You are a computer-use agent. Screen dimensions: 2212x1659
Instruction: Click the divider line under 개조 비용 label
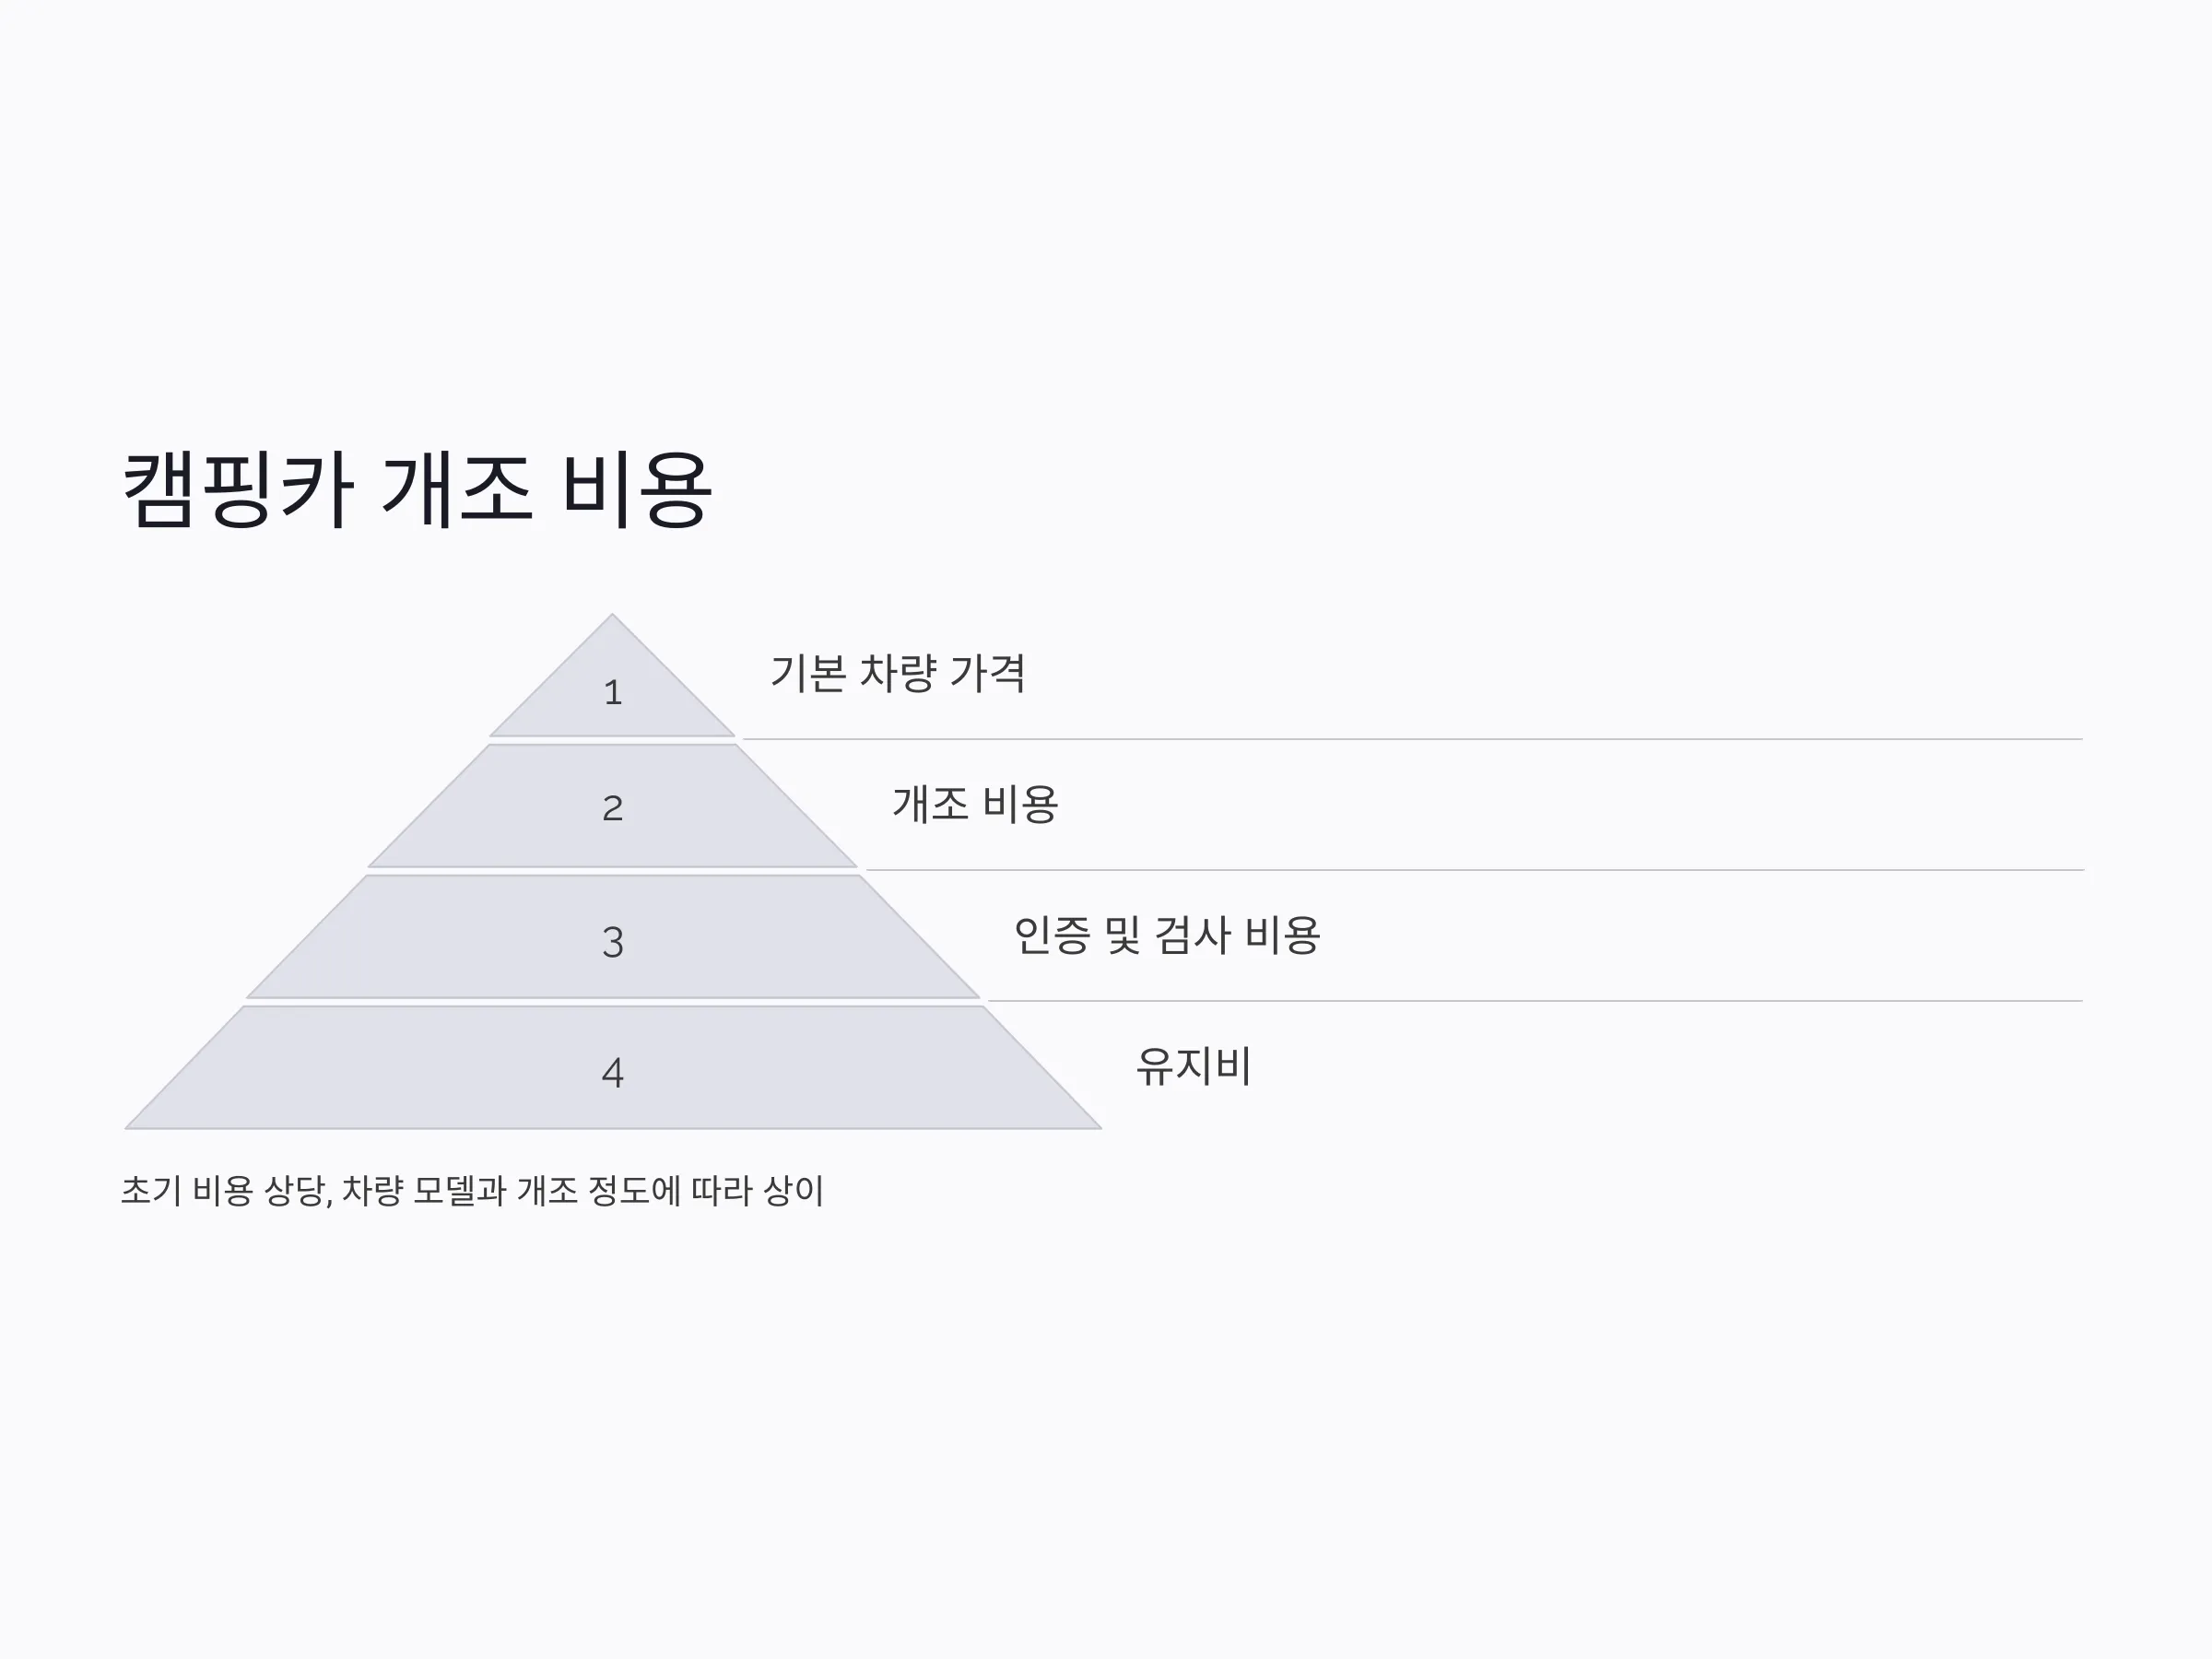pyautogui.click(x=1474, y=870)
